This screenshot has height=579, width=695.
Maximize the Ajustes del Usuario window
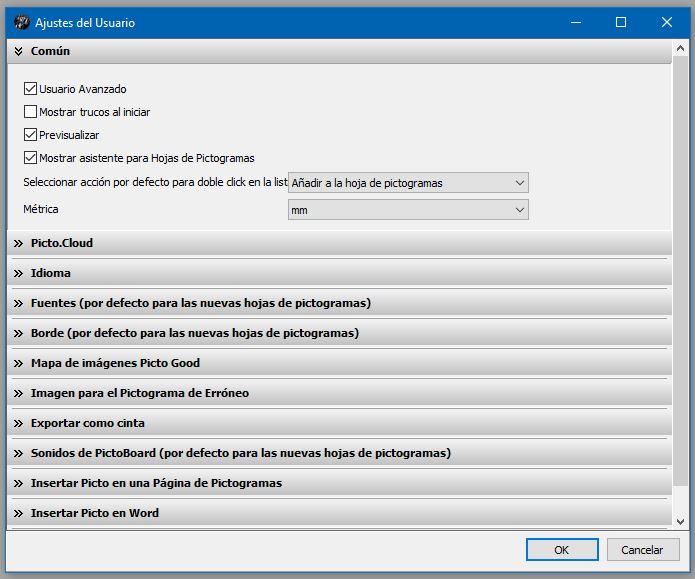tap(621, 22)
